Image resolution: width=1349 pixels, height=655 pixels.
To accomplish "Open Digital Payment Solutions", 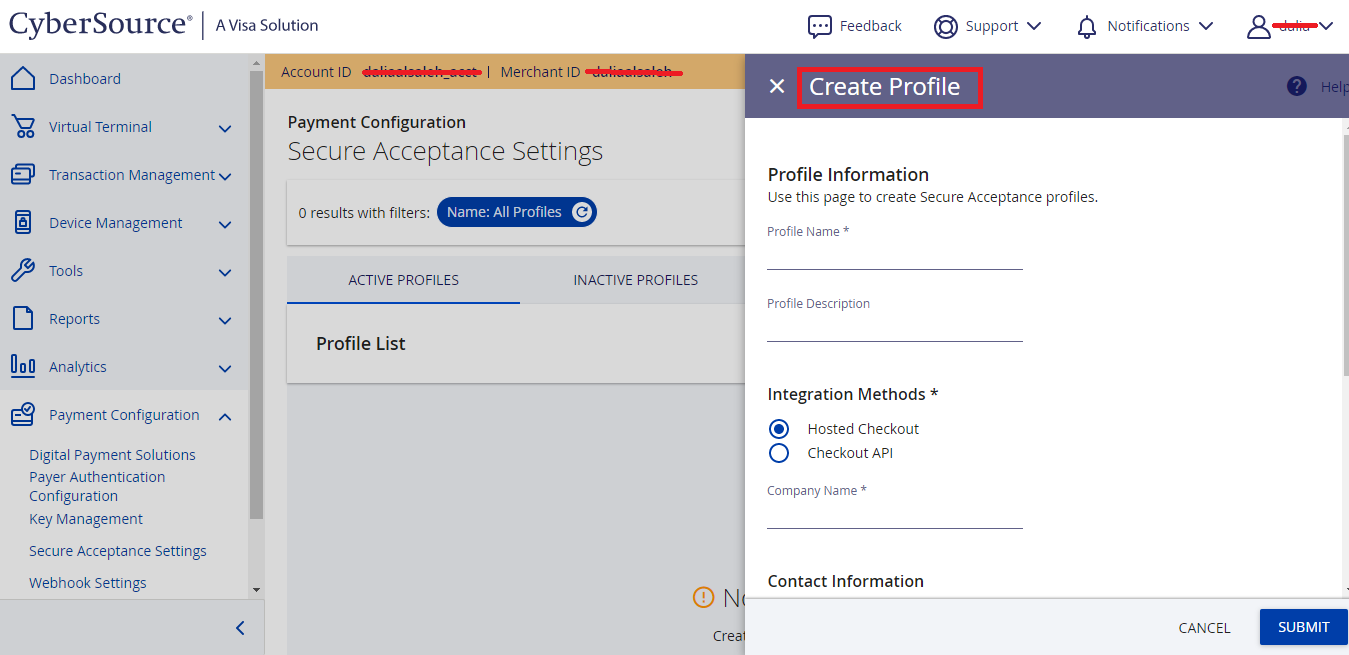I will (112, 455).
